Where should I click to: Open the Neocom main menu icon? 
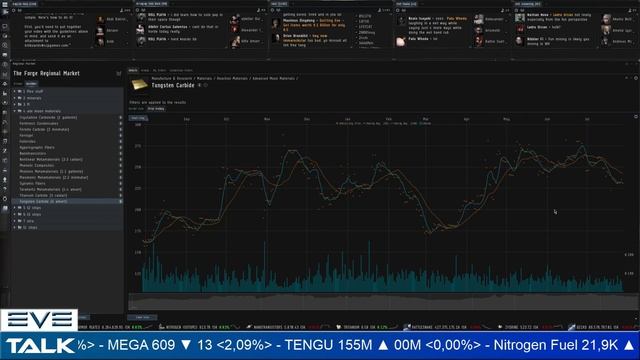click(5, 4)
